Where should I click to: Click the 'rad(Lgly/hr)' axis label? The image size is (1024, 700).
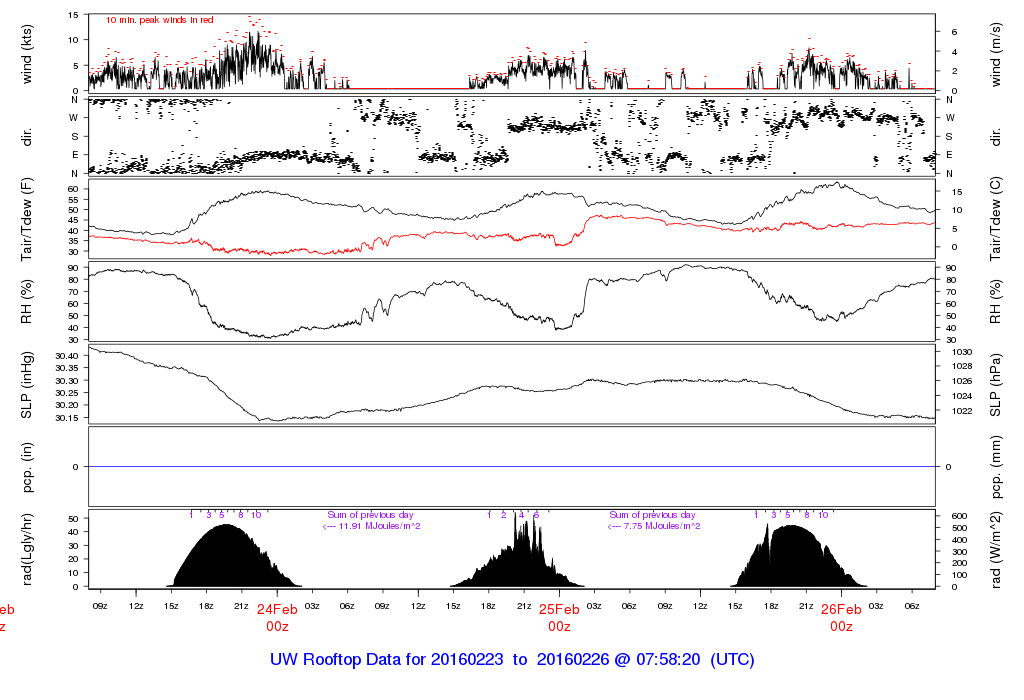pos(27,548)
